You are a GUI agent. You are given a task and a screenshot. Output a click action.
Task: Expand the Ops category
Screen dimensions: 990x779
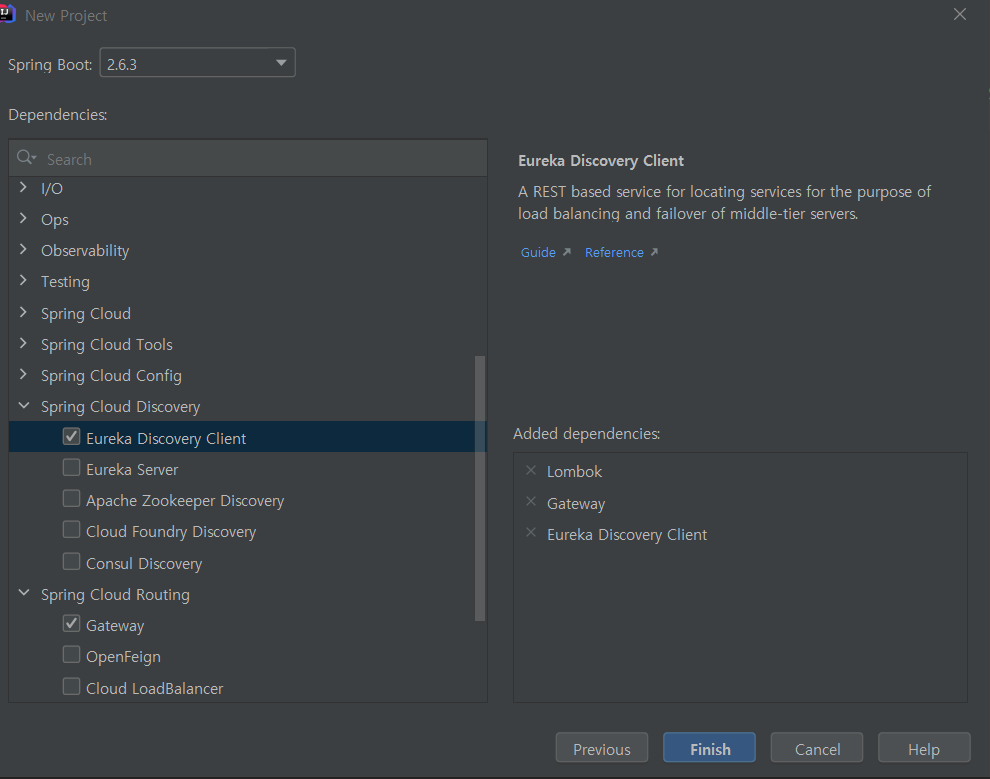point(23,218)
